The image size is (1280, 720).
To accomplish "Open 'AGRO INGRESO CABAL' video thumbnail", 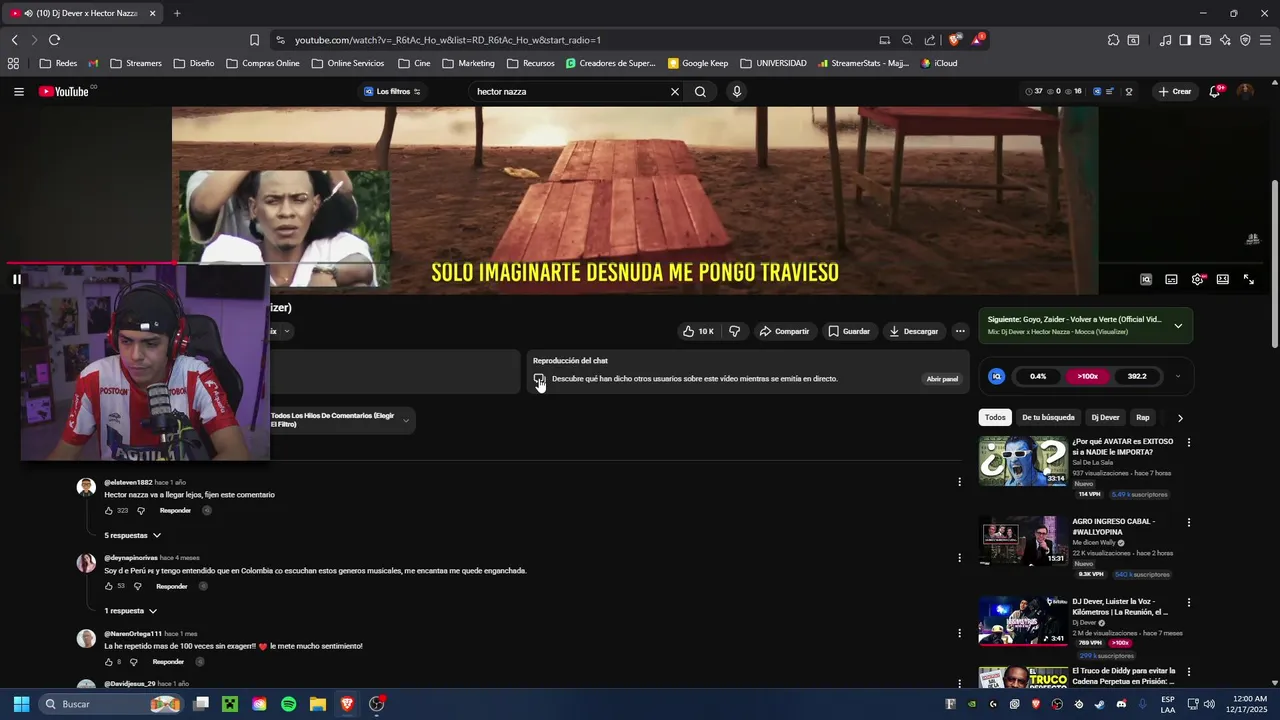I will [1023, 541].
